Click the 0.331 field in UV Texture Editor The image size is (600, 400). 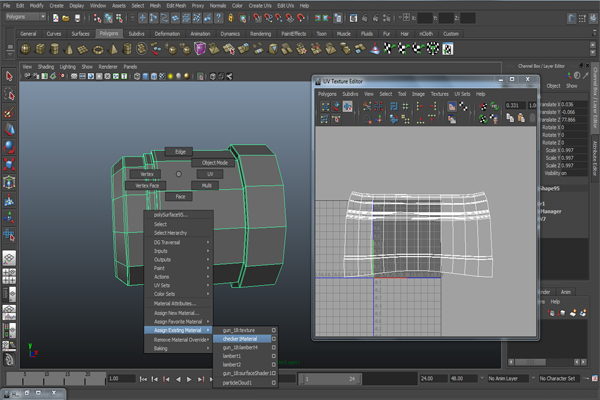point(515,105)
